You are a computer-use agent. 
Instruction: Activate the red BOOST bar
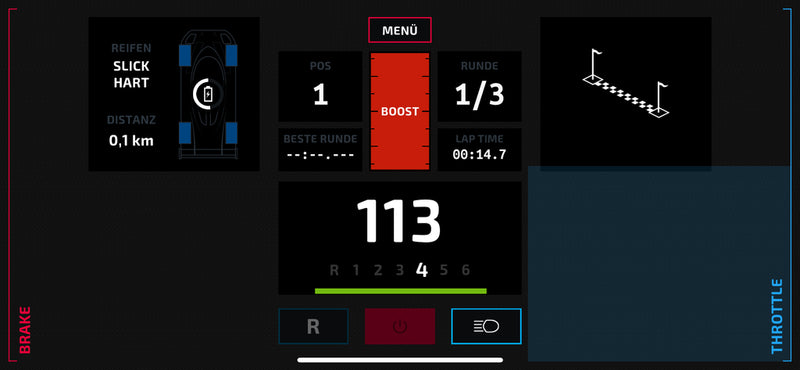[x=400, y=111]
